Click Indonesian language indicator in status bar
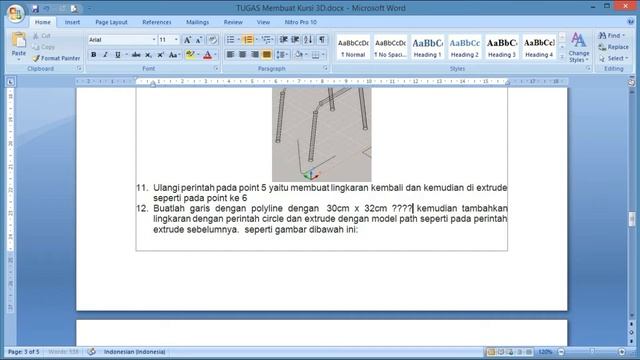Image resolution: width=640 pixels, height=360 pixels. (134, 352)
